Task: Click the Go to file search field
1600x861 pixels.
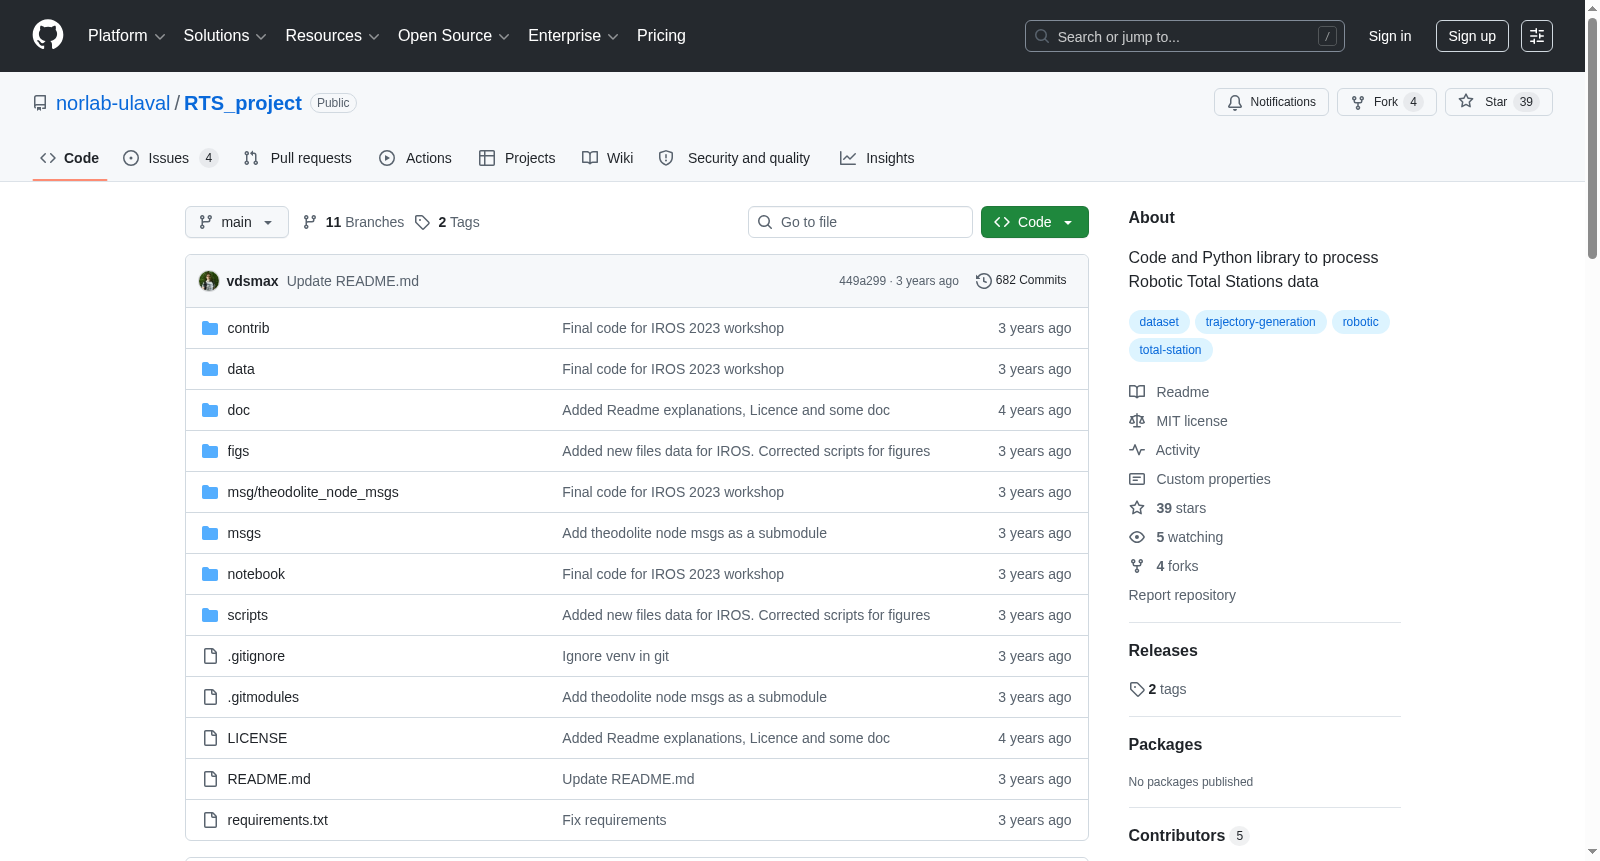Action: tap(860, 222)
